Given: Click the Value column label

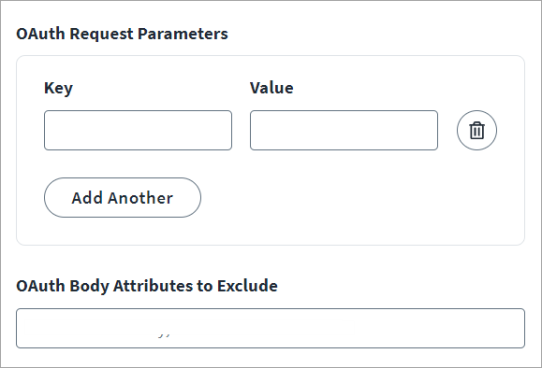Looking at the screenshot, I should click(x=272, y=88).
